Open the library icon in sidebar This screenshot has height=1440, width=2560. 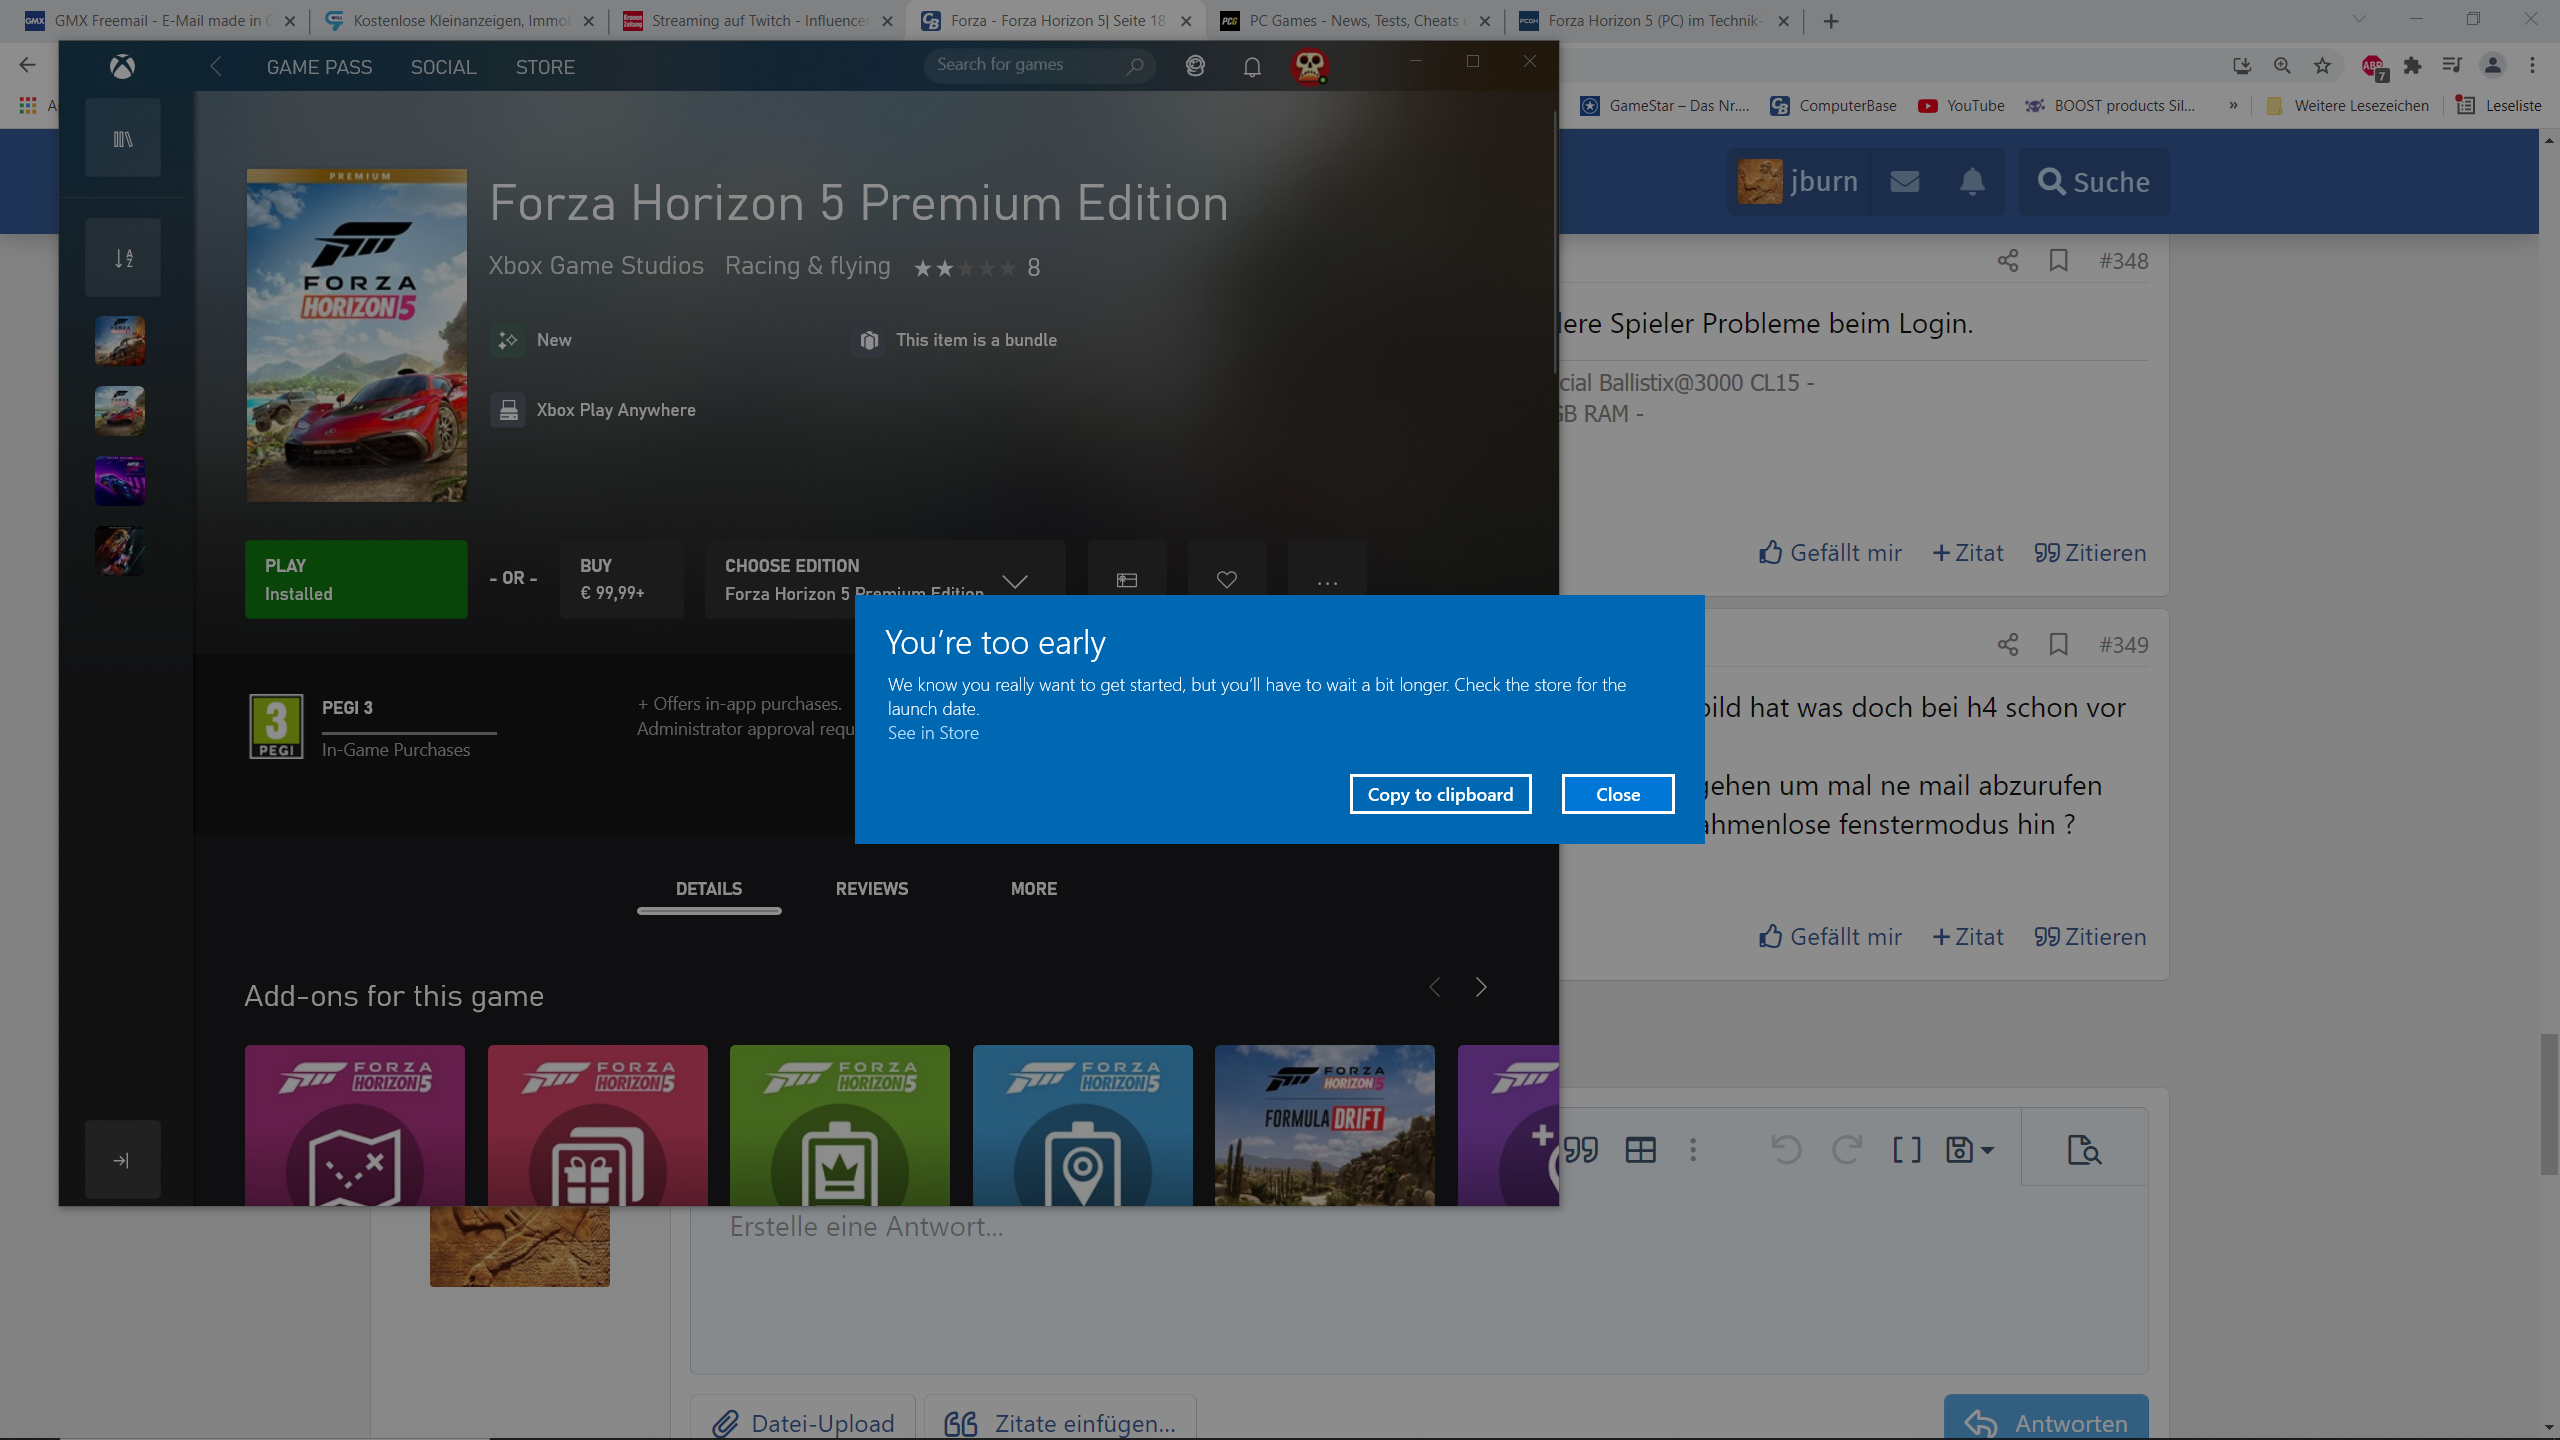122,139
